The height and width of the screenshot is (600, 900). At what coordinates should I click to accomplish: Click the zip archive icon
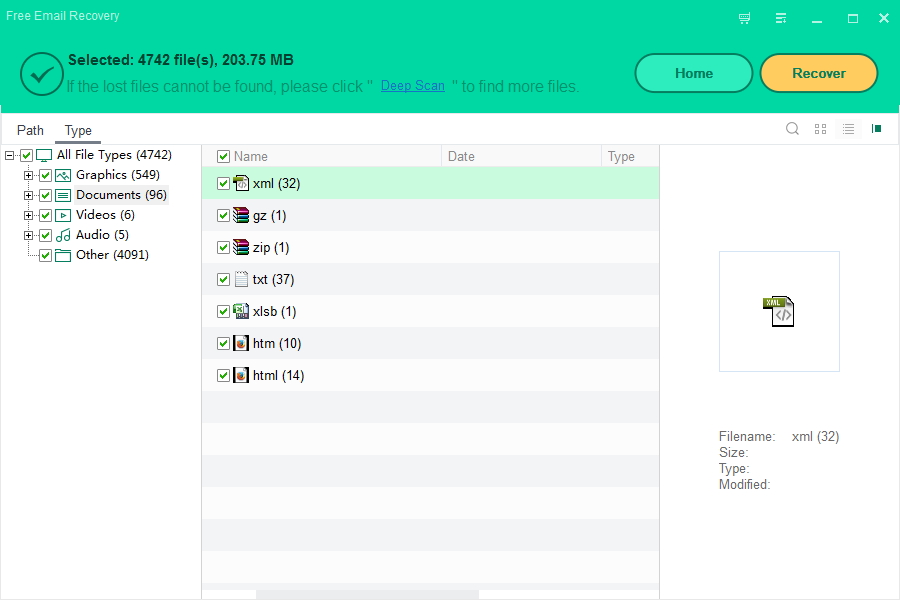(241, 247)
